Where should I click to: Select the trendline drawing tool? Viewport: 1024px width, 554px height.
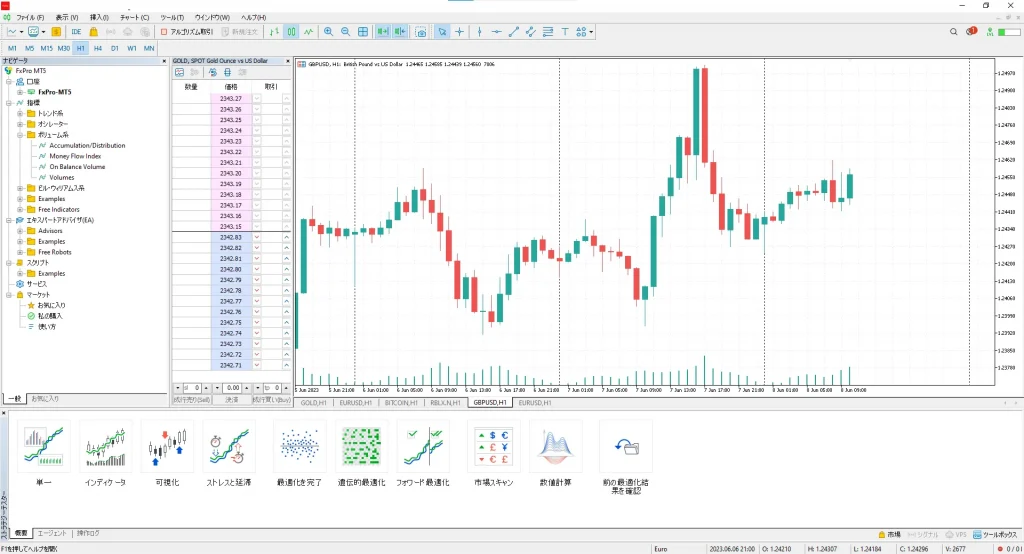[x=513, y=31]
